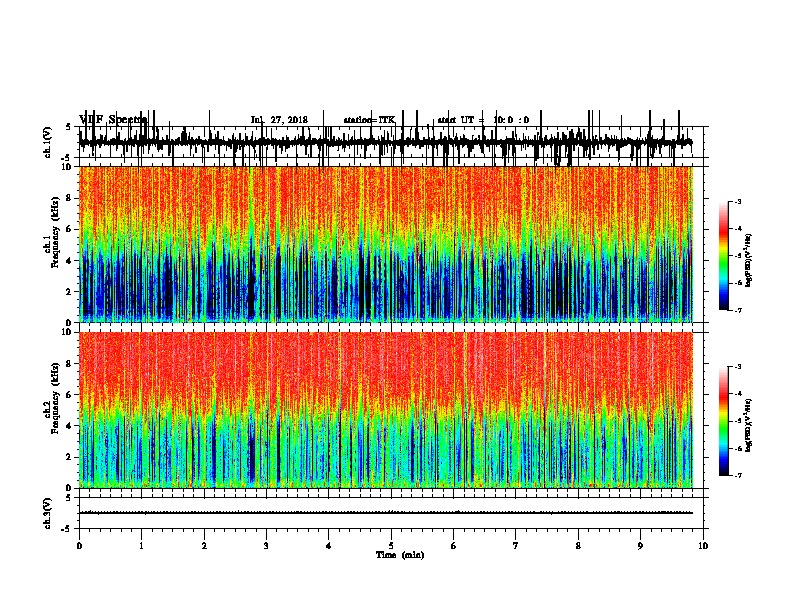The height and width of the screenshot is (612, 792).
Task: Click the ch.2 color scale log(PSD) unit label
Action: click(x=749, y=425)
